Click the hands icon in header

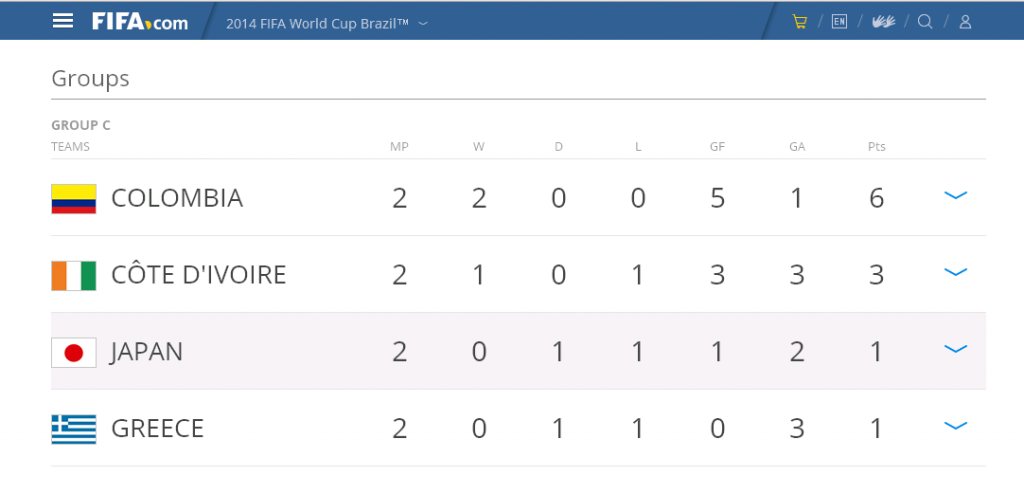(883, 22)
